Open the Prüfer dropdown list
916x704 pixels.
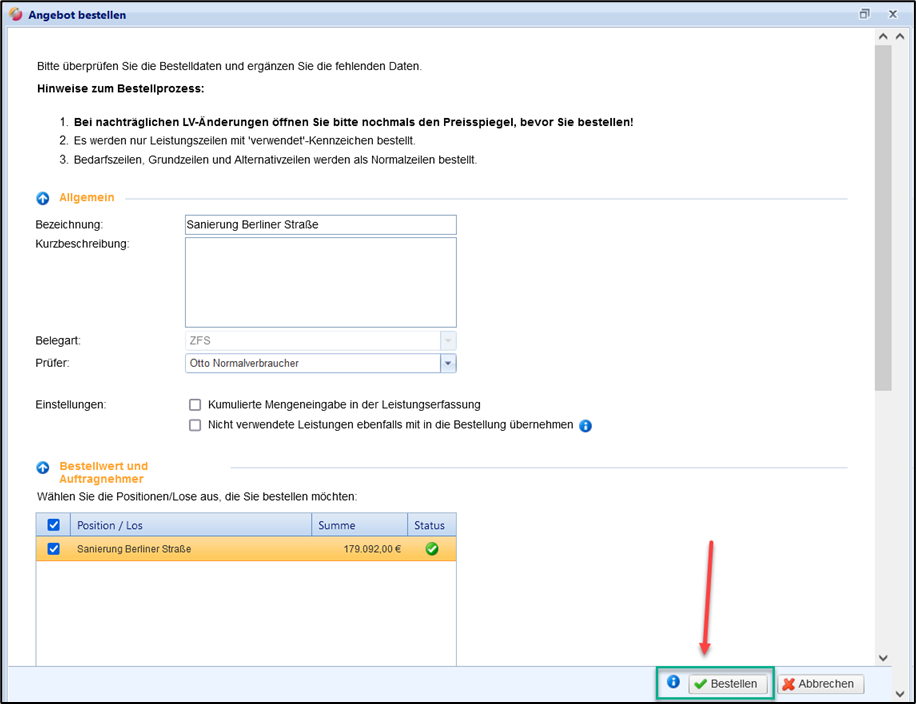(448, 364)
